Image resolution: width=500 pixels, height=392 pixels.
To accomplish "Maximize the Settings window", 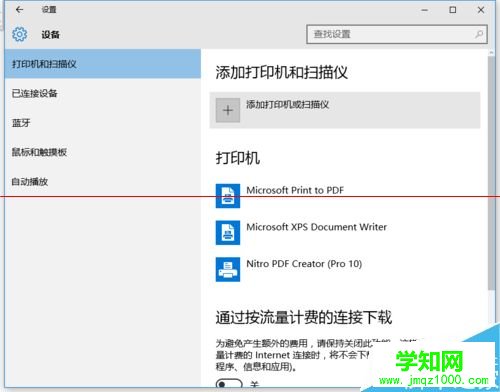I will point(453,10).
